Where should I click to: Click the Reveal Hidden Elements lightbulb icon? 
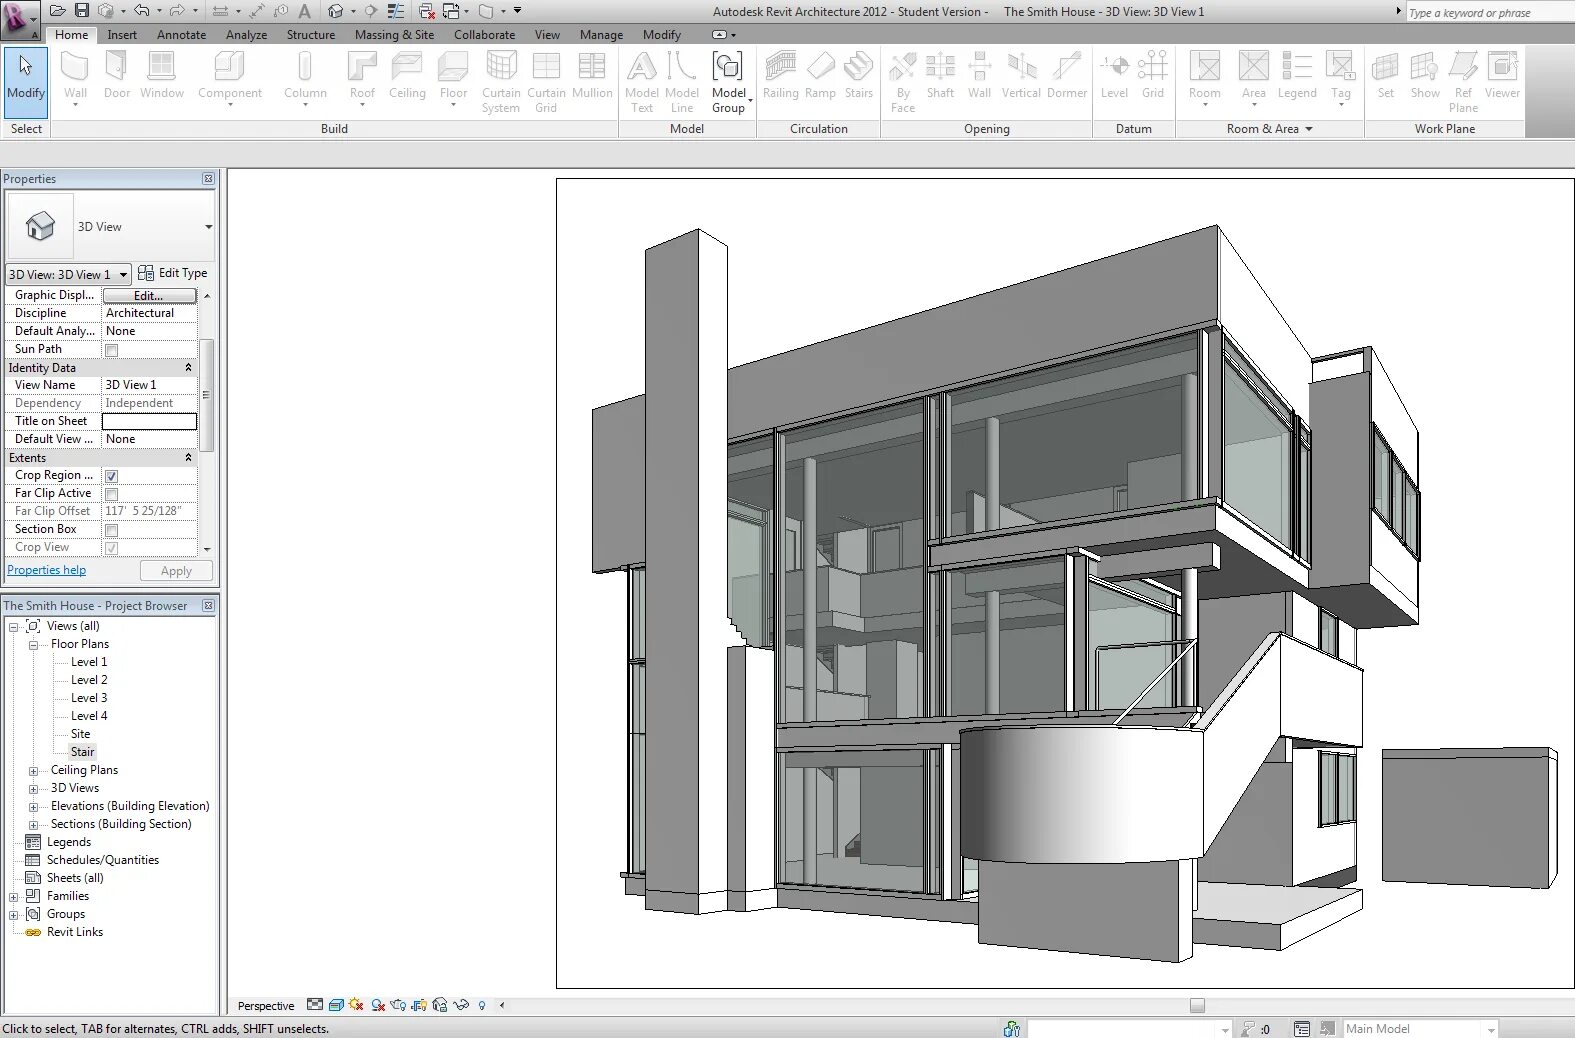point(482,1005)
